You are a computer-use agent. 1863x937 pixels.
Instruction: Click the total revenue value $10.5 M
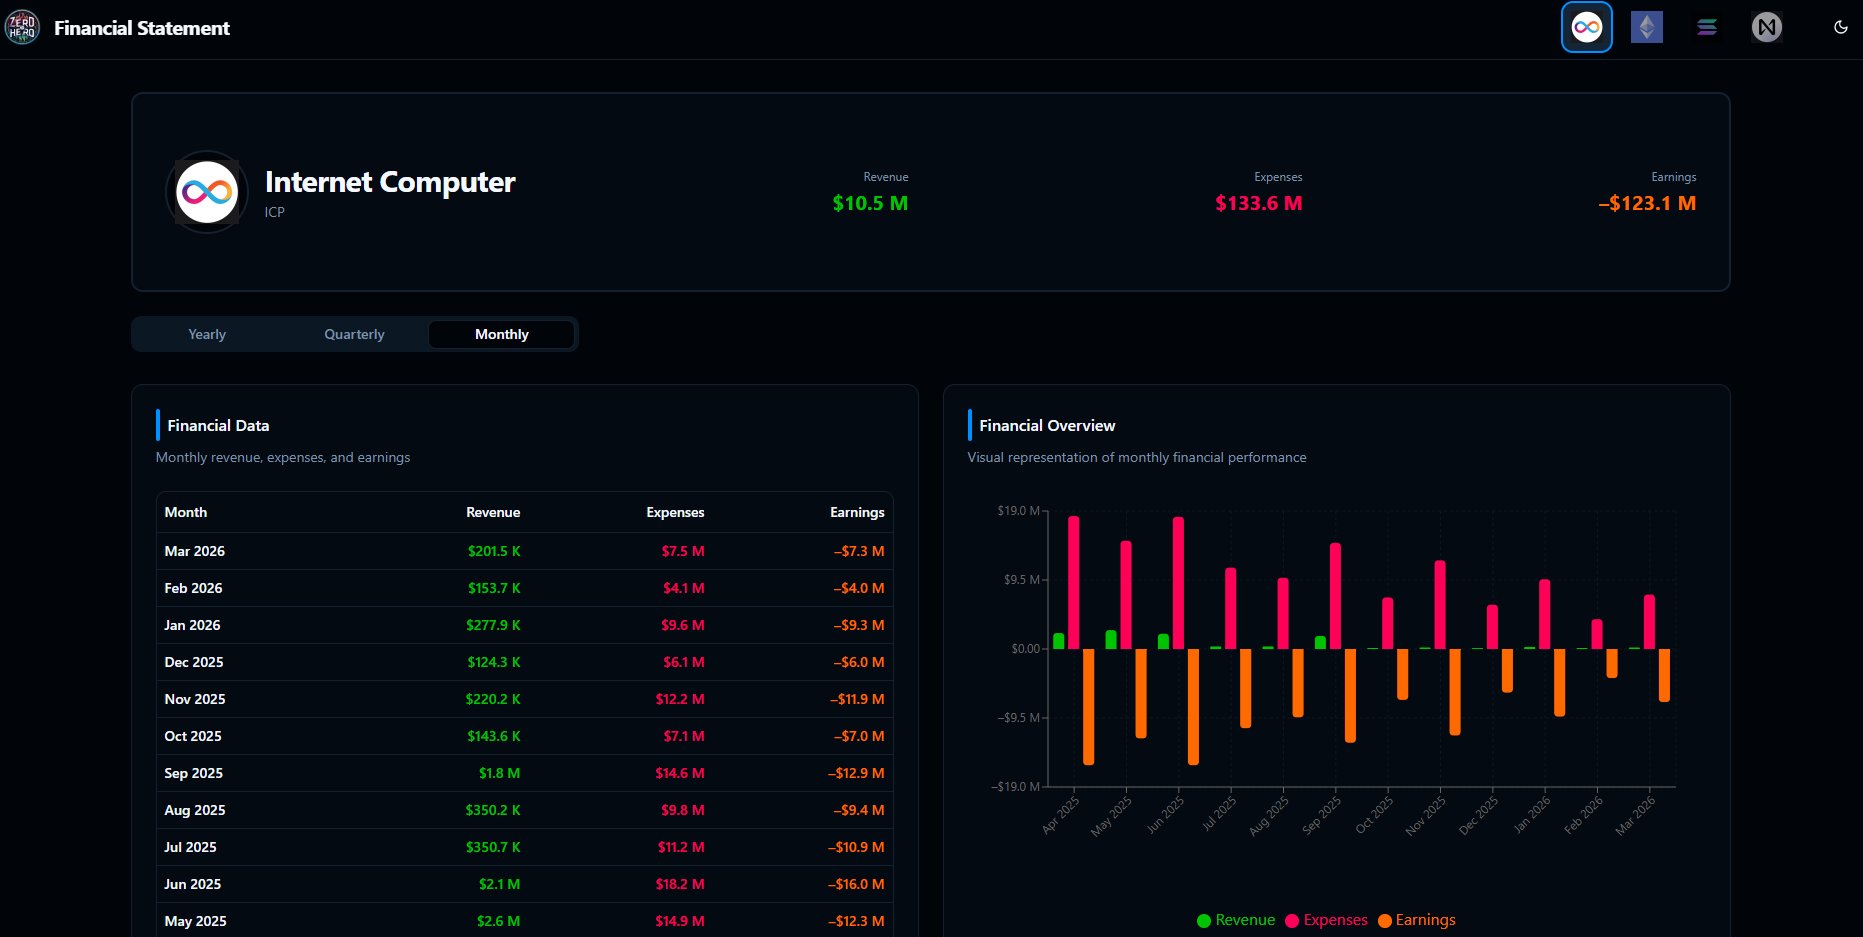click(870, 203)
